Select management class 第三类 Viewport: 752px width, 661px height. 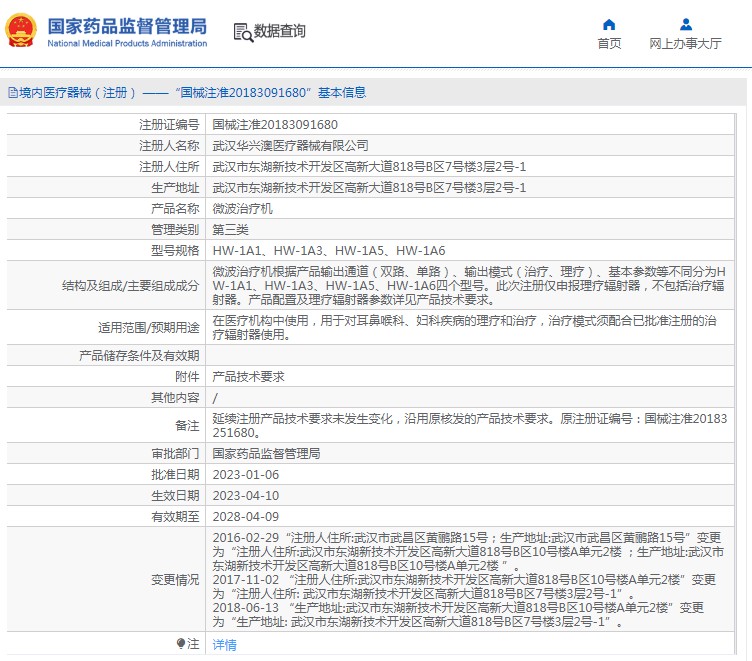point(231,229)
